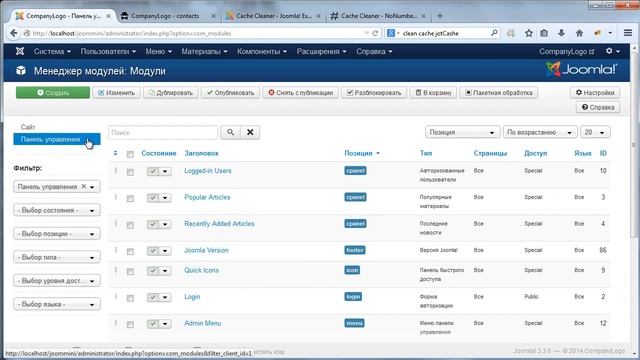The width and height of the screenshot is (640, 360).
Task: Check the Login row checkbox
Action: click(x=130, y=298)
